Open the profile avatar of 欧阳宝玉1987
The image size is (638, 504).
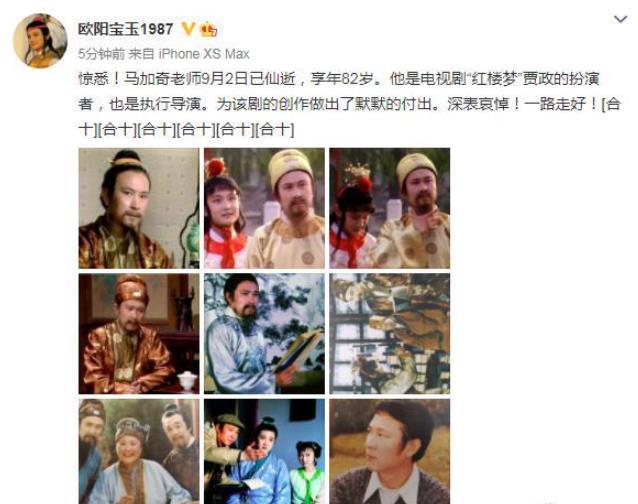pos(39,41)
